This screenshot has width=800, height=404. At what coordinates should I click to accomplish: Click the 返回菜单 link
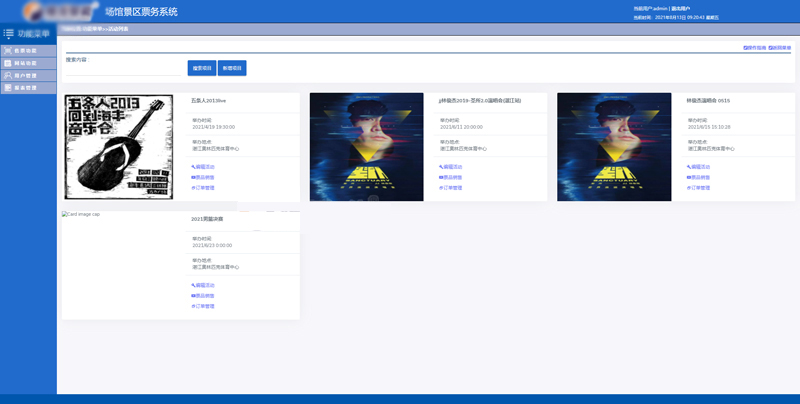[x=780, y=47]
